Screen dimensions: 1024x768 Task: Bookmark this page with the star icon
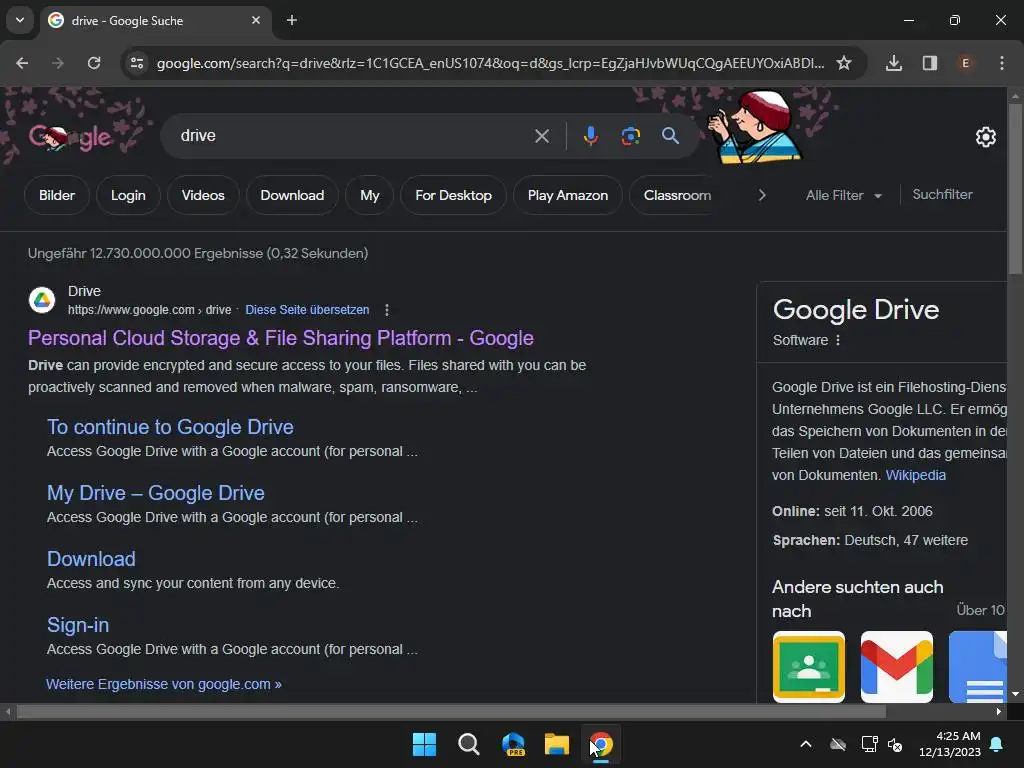coord(844,63)
